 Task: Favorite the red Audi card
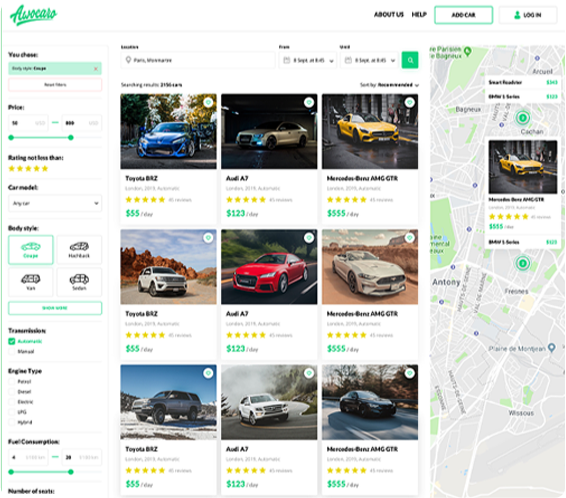[309, 238]
